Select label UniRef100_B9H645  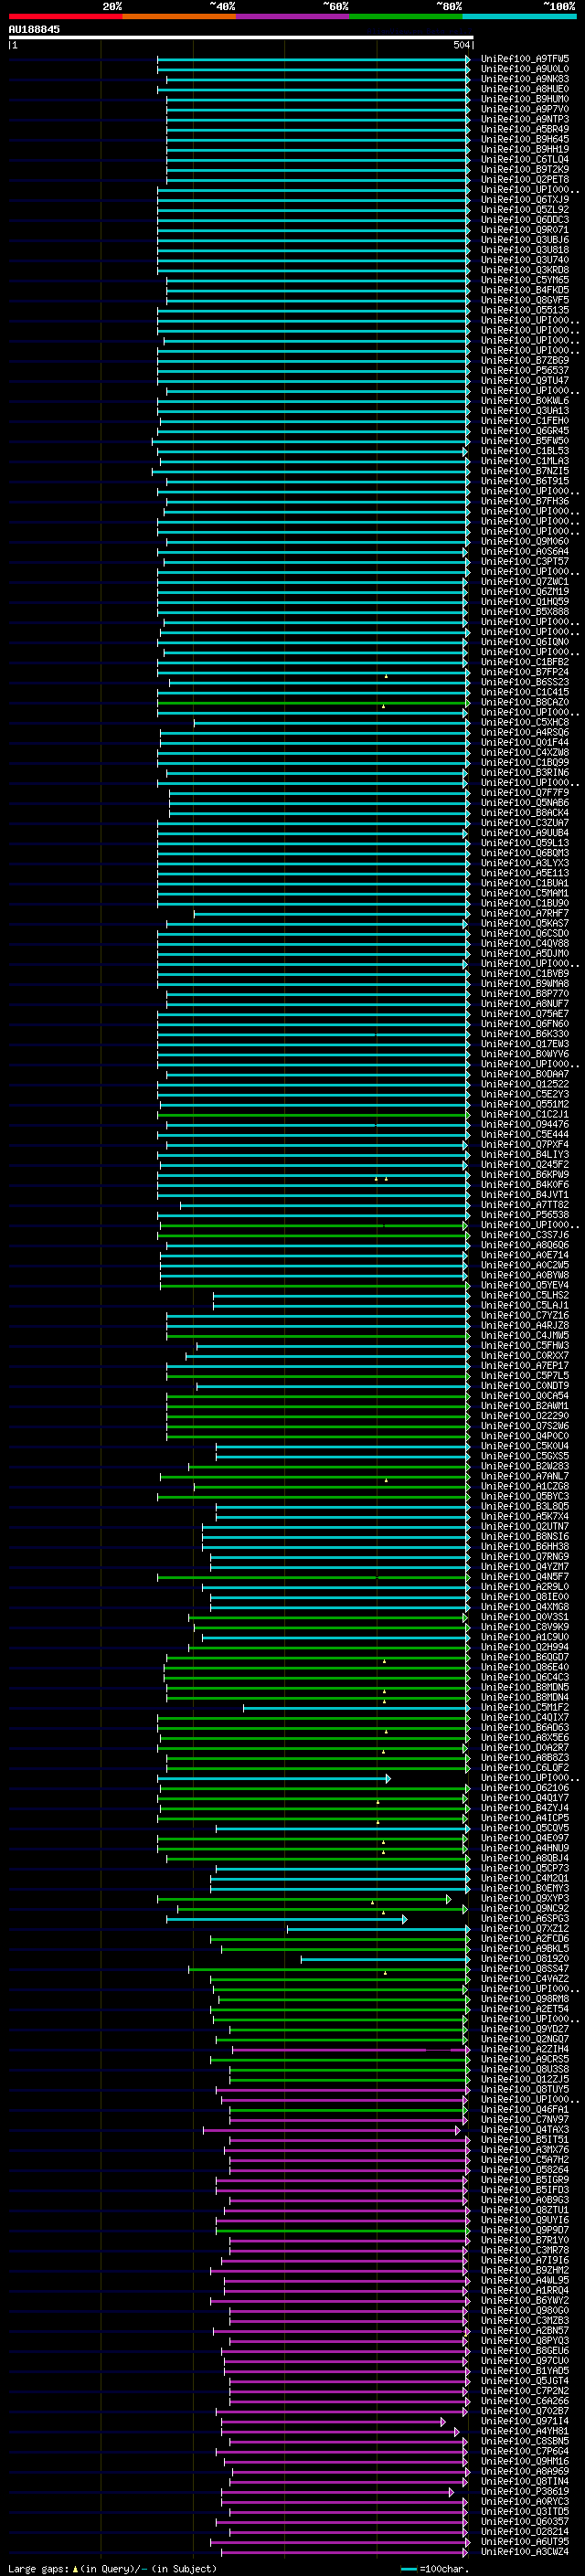click(x=525, y=139)
